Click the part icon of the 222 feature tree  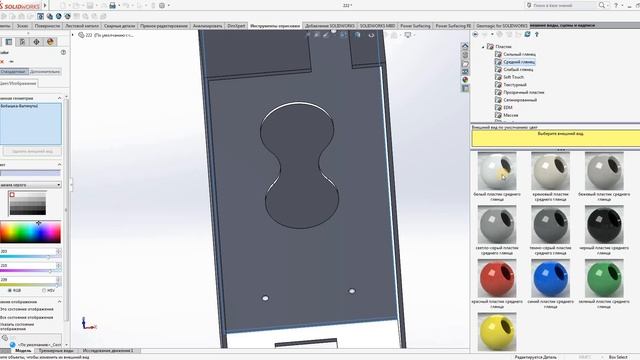[x=81, y=35]
